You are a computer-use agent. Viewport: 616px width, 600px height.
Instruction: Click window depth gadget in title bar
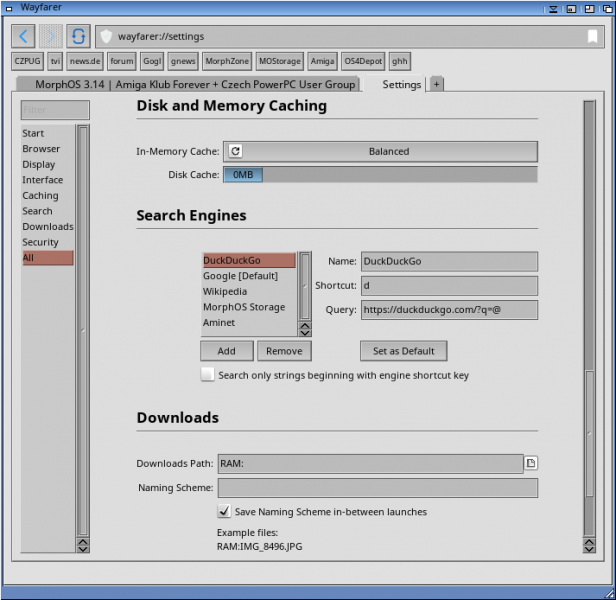click(607, 9)
